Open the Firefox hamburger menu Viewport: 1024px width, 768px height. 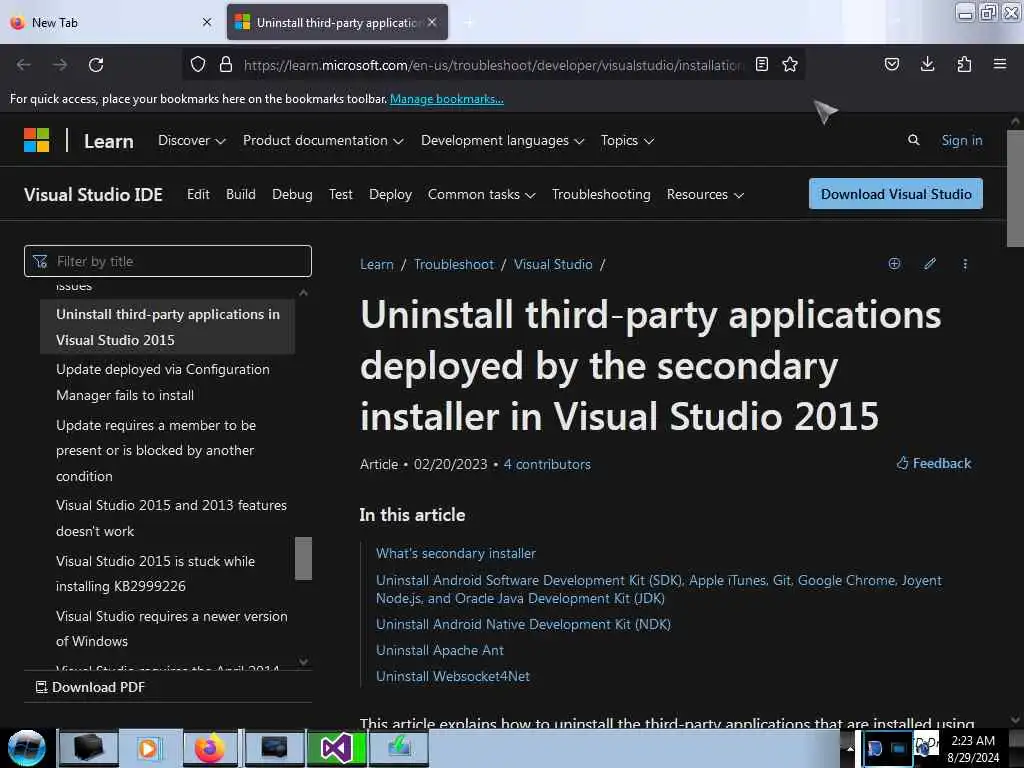click(1000, 64)
